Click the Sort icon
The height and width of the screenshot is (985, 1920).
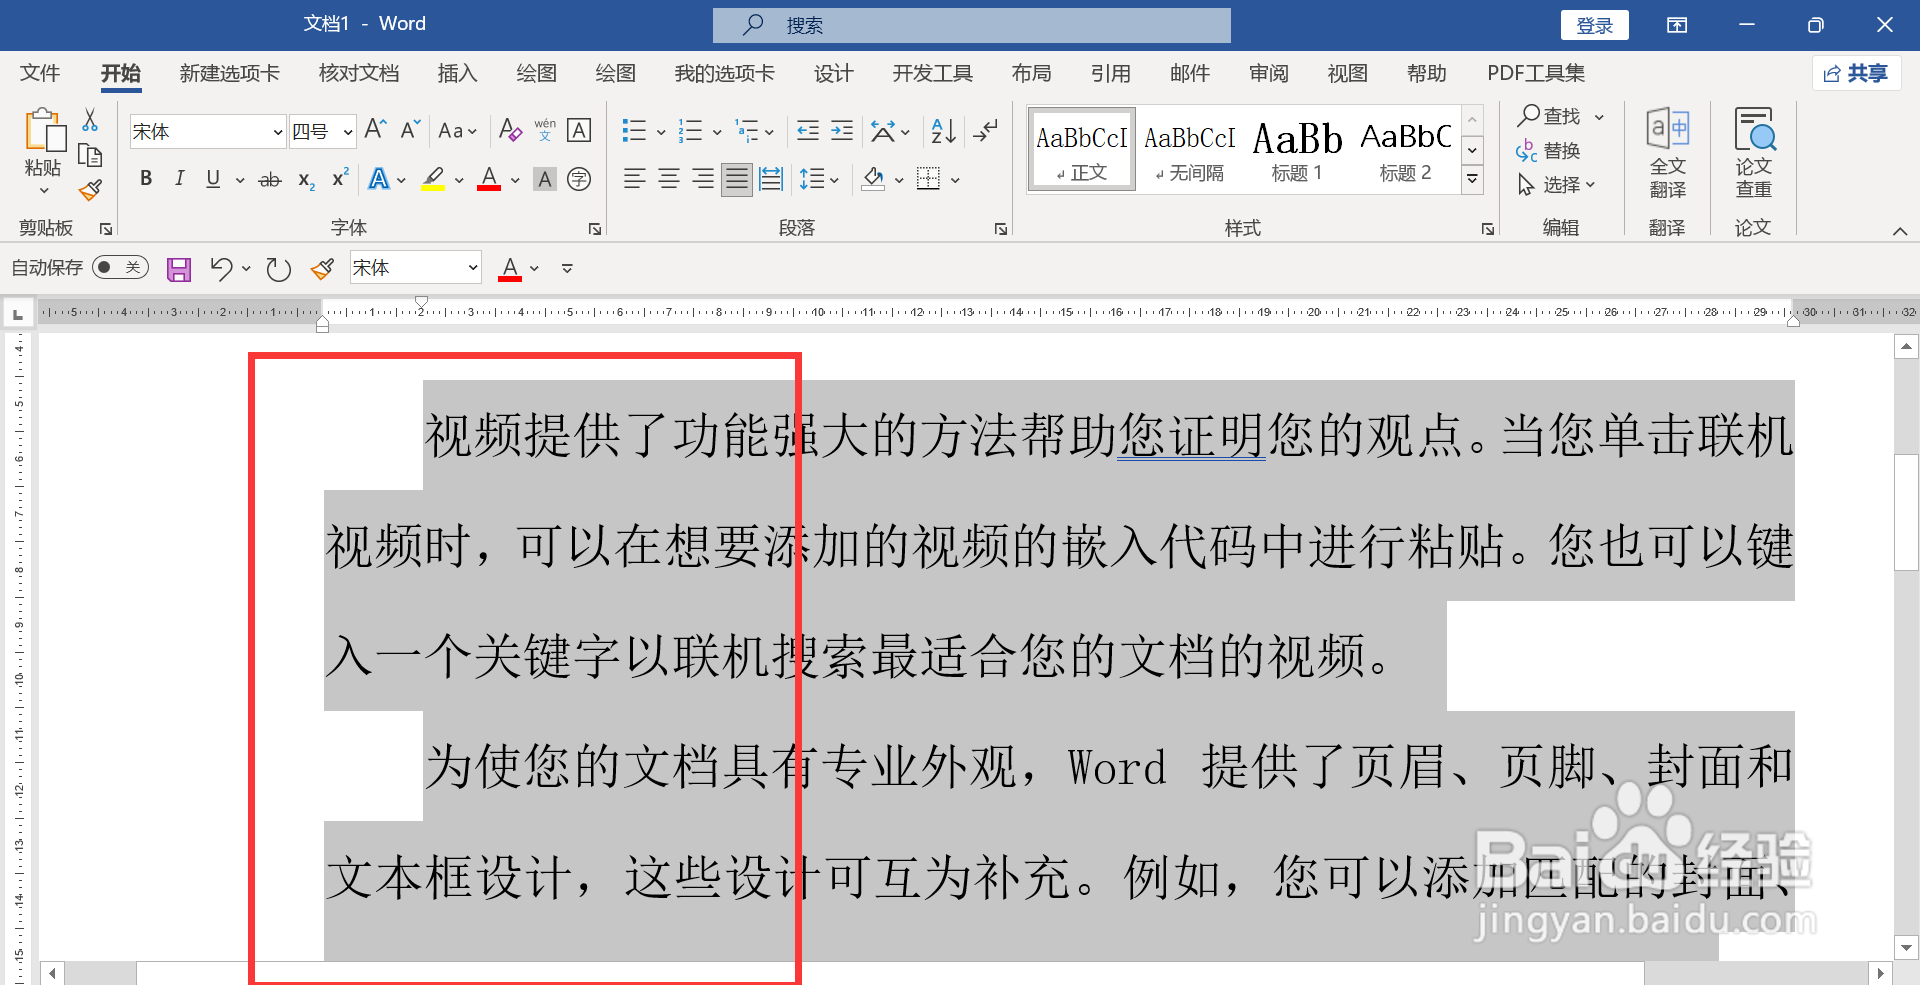[943, 131]
